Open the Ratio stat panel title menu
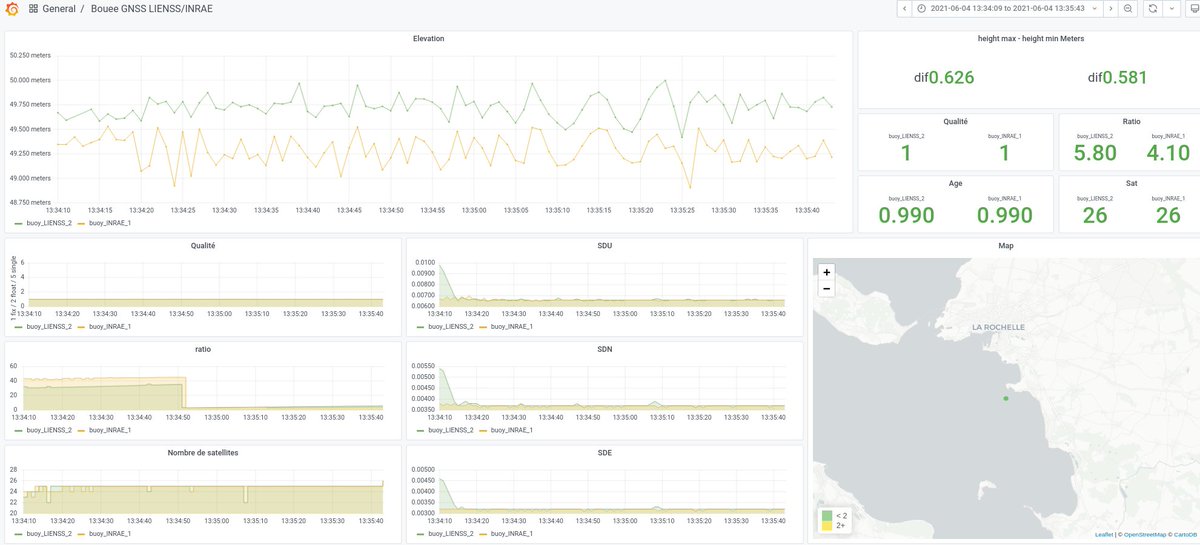Image resolution: width=1200 pixels, height=545 pixels. click(x=1131, y=121)
